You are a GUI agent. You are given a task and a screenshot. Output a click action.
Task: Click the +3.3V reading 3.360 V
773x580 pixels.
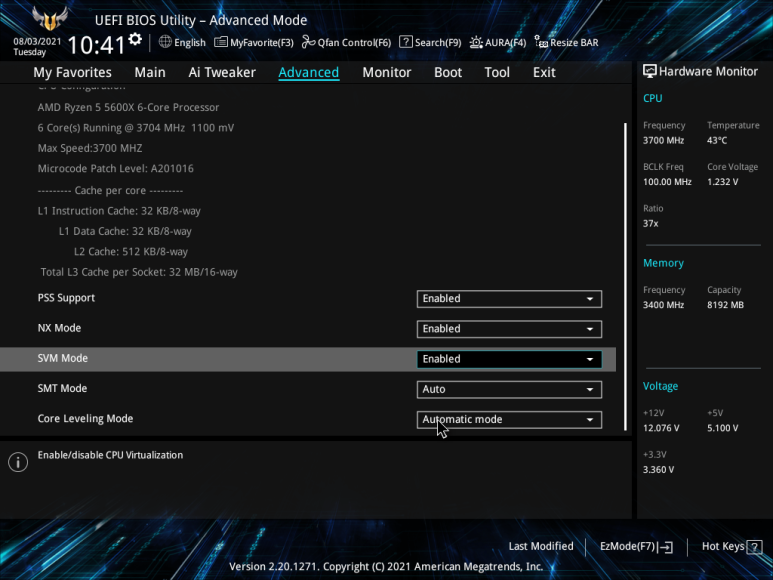pos(658,470)
